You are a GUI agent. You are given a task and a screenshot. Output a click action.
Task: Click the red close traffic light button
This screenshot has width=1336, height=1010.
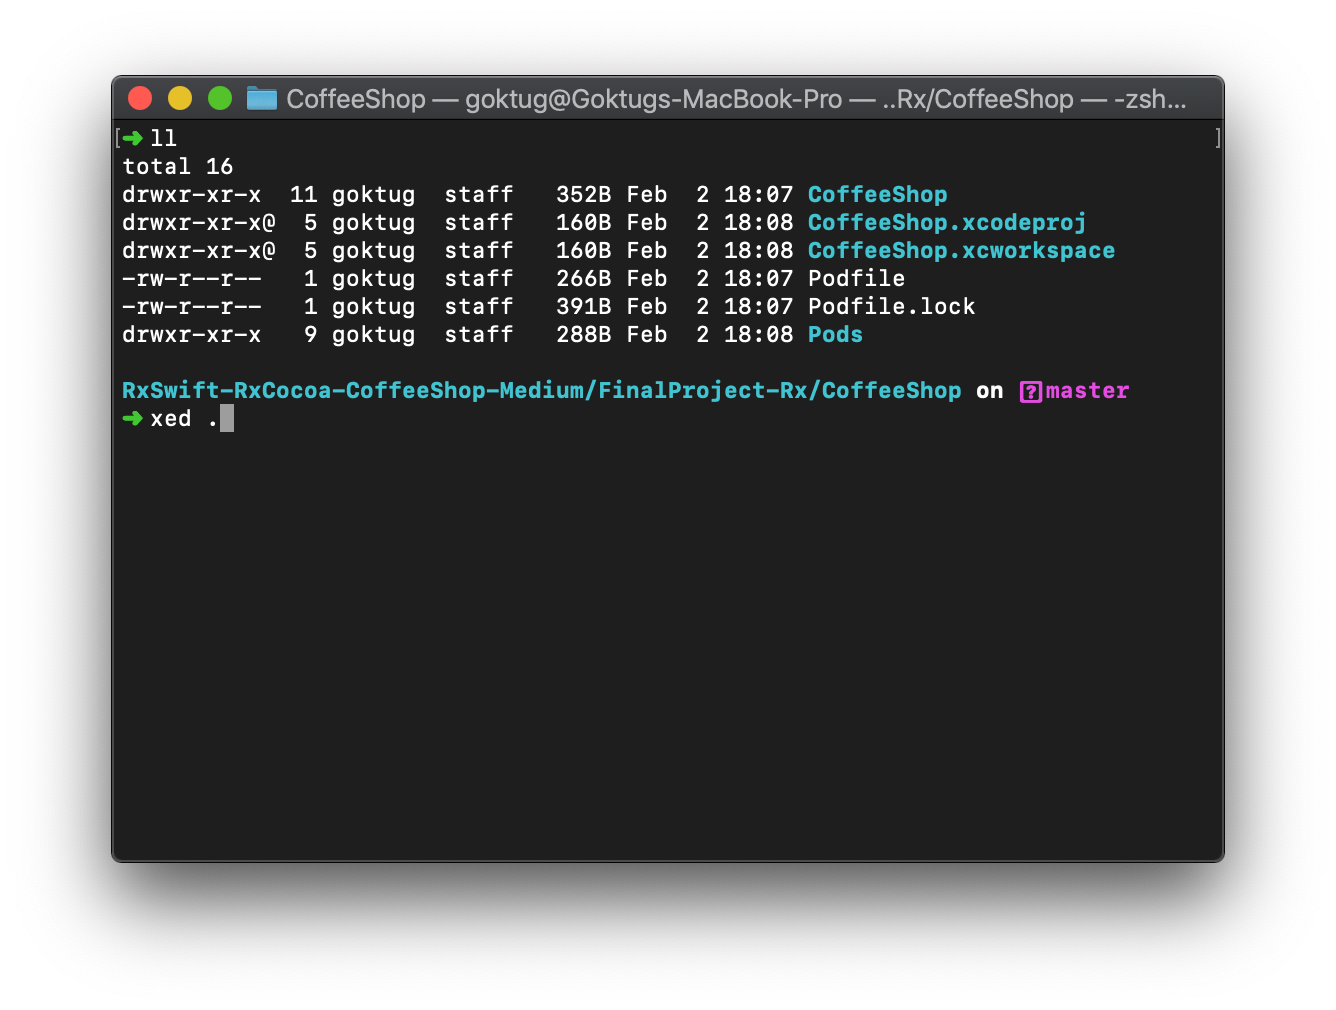pyautogui.click(x=140, y=98)
